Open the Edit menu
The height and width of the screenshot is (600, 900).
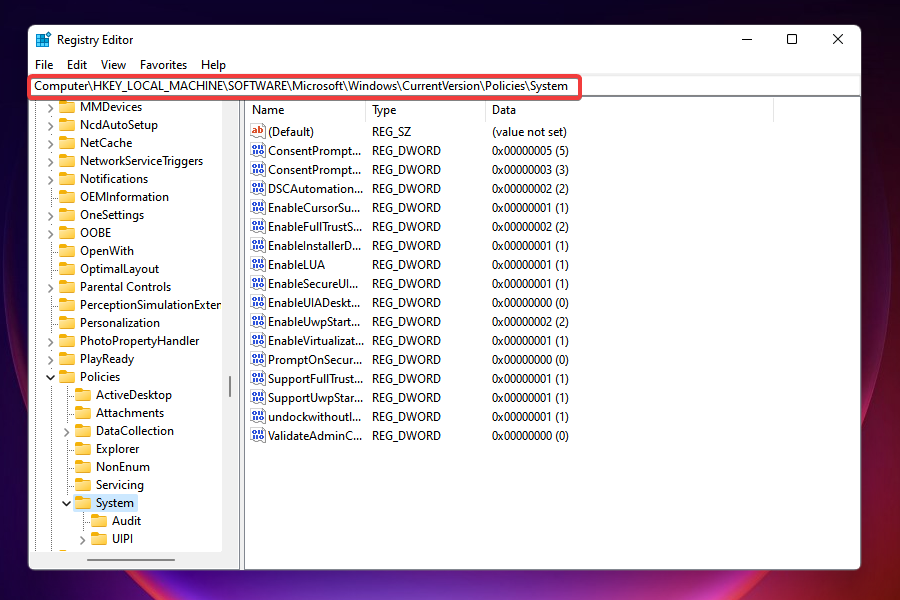(76, 65)
